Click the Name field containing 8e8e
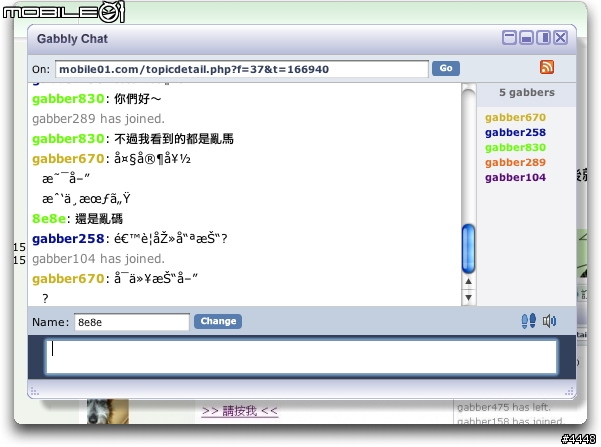Viewport: 601px width, 447px height. tap(132, 322)
